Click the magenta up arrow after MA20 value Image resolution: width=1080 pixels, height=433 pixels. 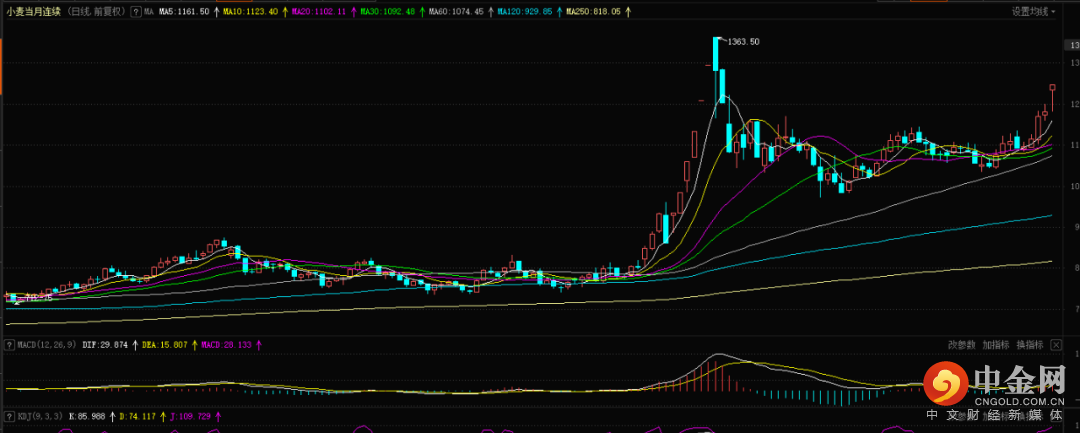[x=353, y=12]
